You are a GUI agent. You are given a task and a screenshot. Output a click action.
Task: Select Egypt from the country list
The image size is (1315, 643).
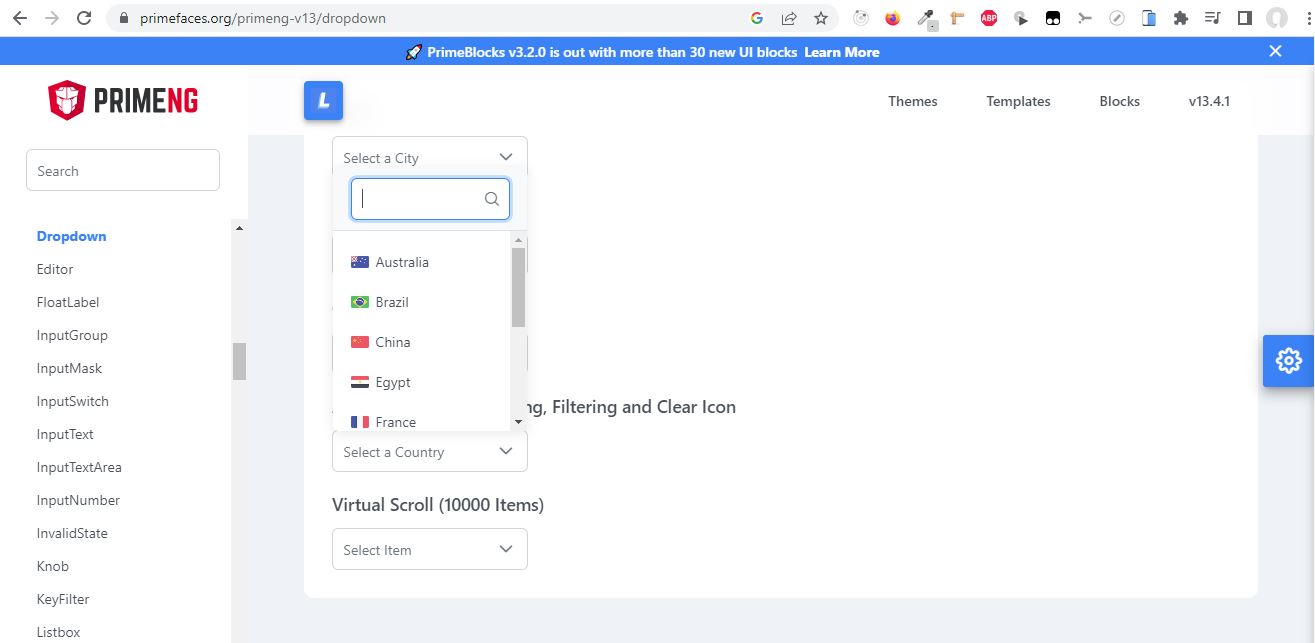point(392,382)
